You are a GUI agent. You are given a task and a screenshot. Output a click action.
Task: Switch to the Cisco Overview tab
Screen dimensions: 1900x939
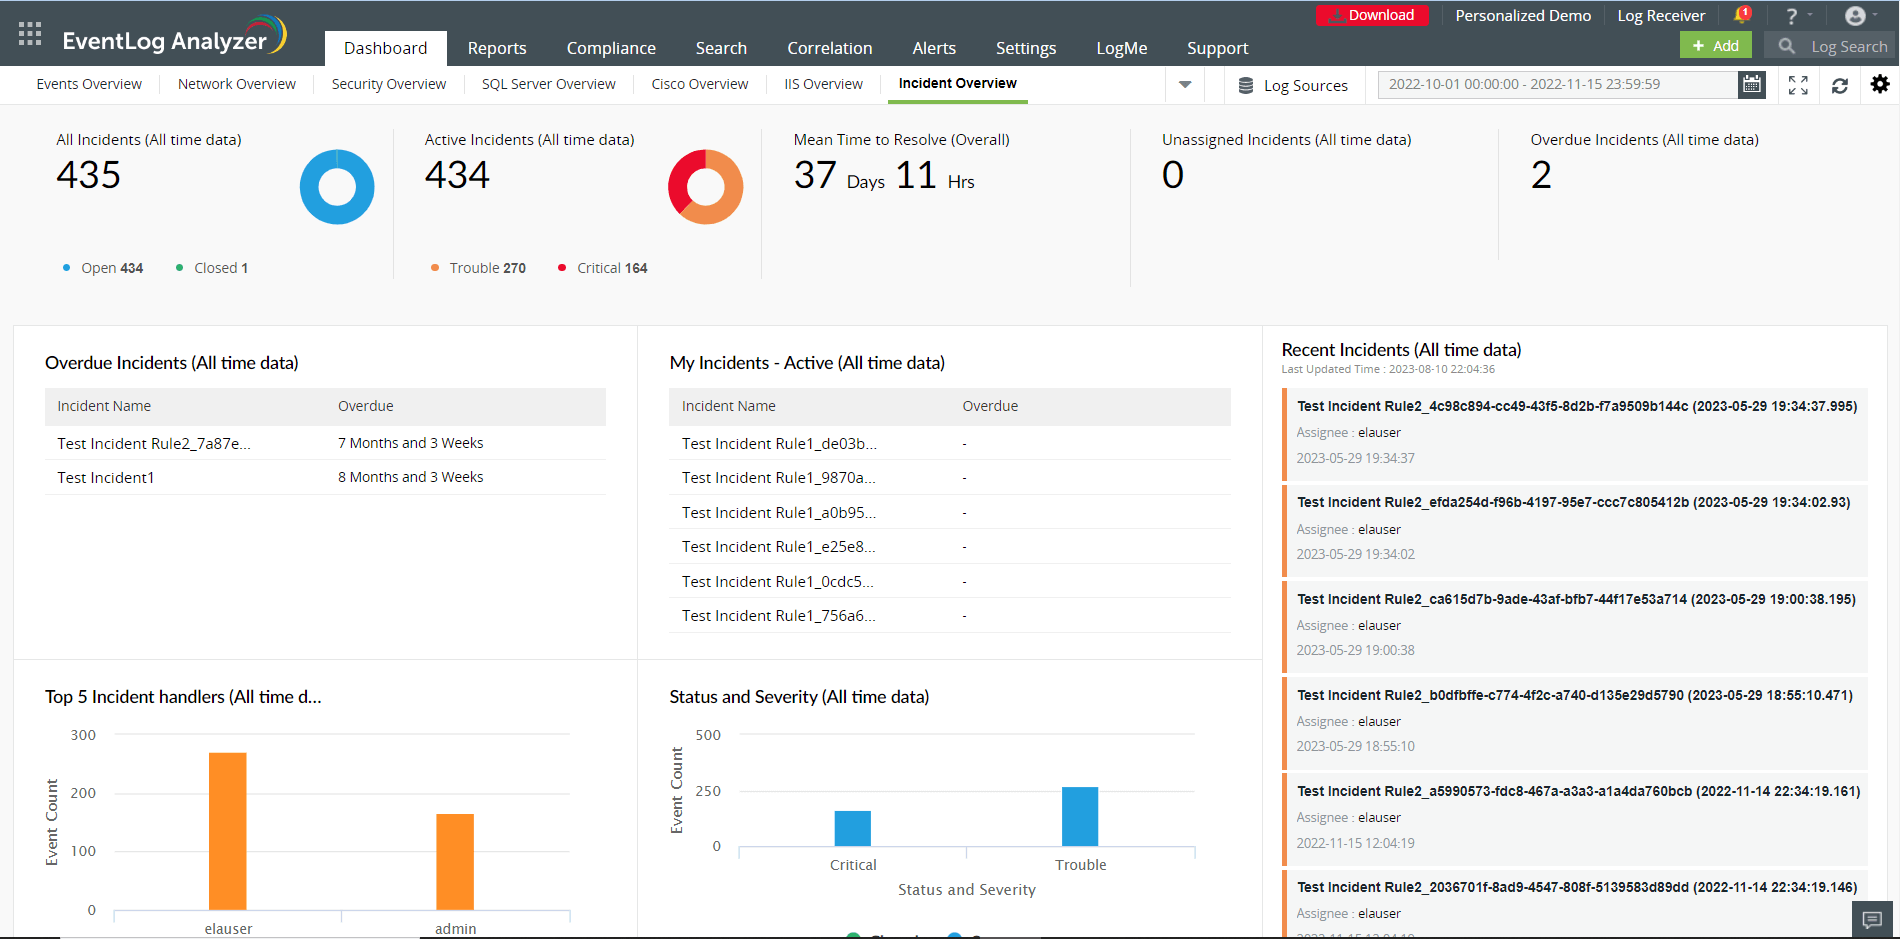pyautogui.click(x=698, y=84)
